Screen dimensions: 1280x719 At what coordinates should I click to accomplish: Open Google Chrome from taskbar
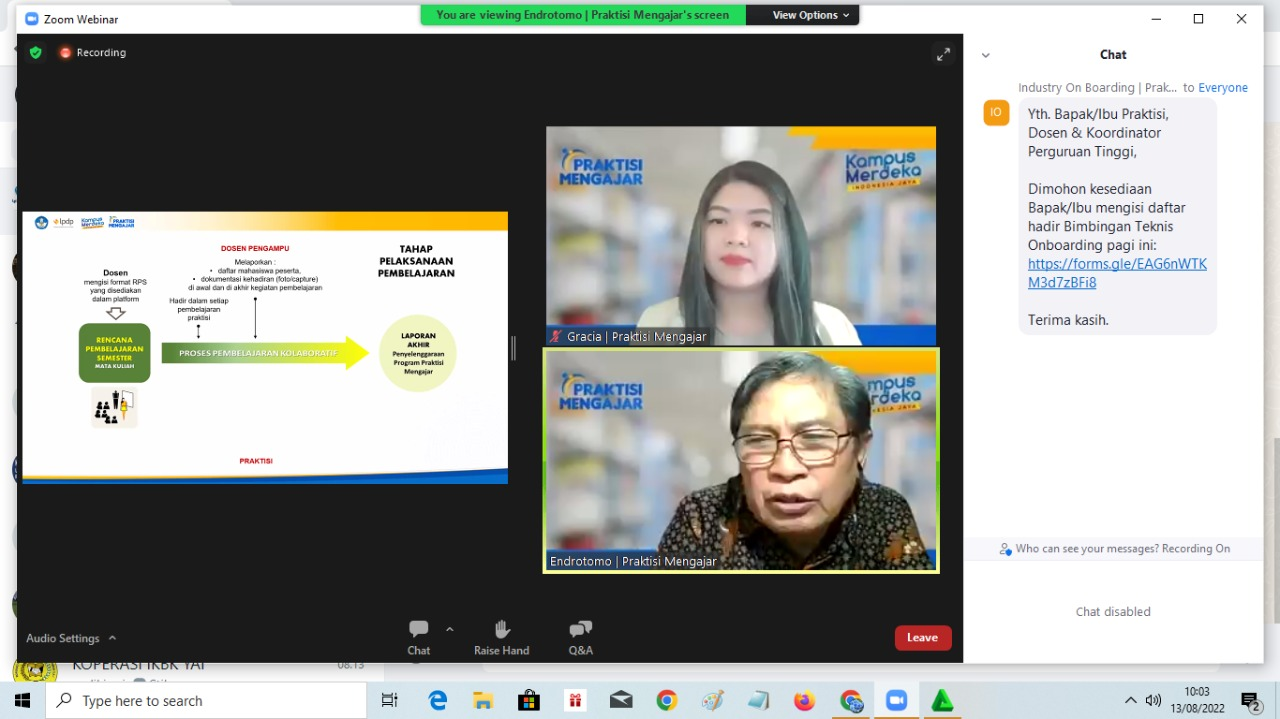pyautogui.click(x=667, y=701)
